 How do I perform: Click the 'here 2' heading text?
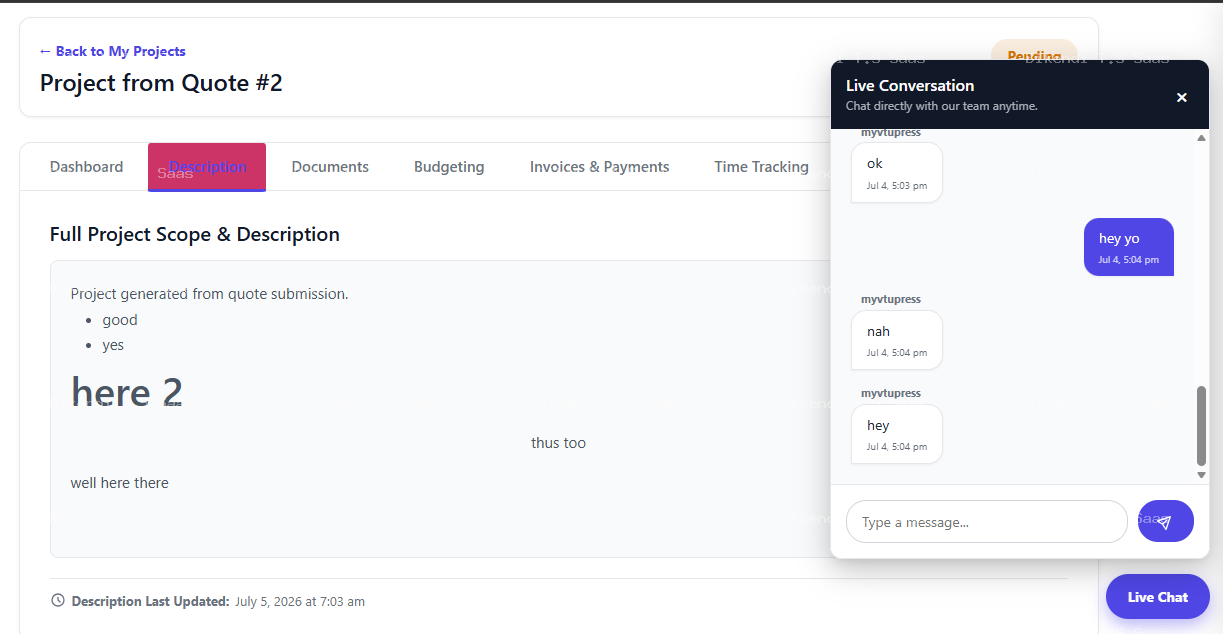pyautogui.click(x=127, y=393)
